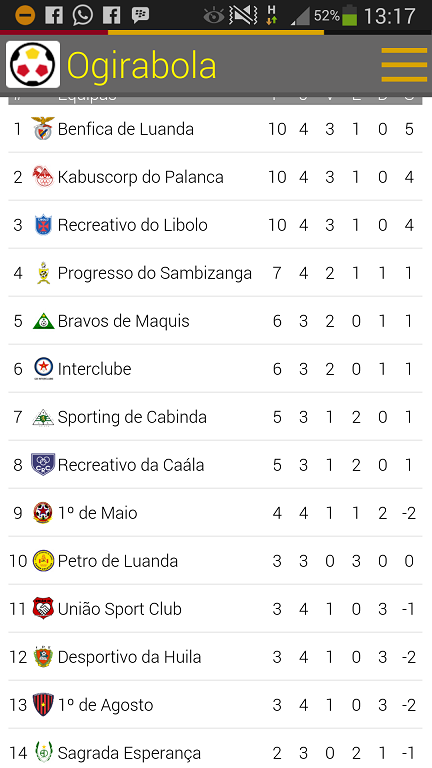
Task: Select the Sagrada Esperança team name
Action: (129, 753)
